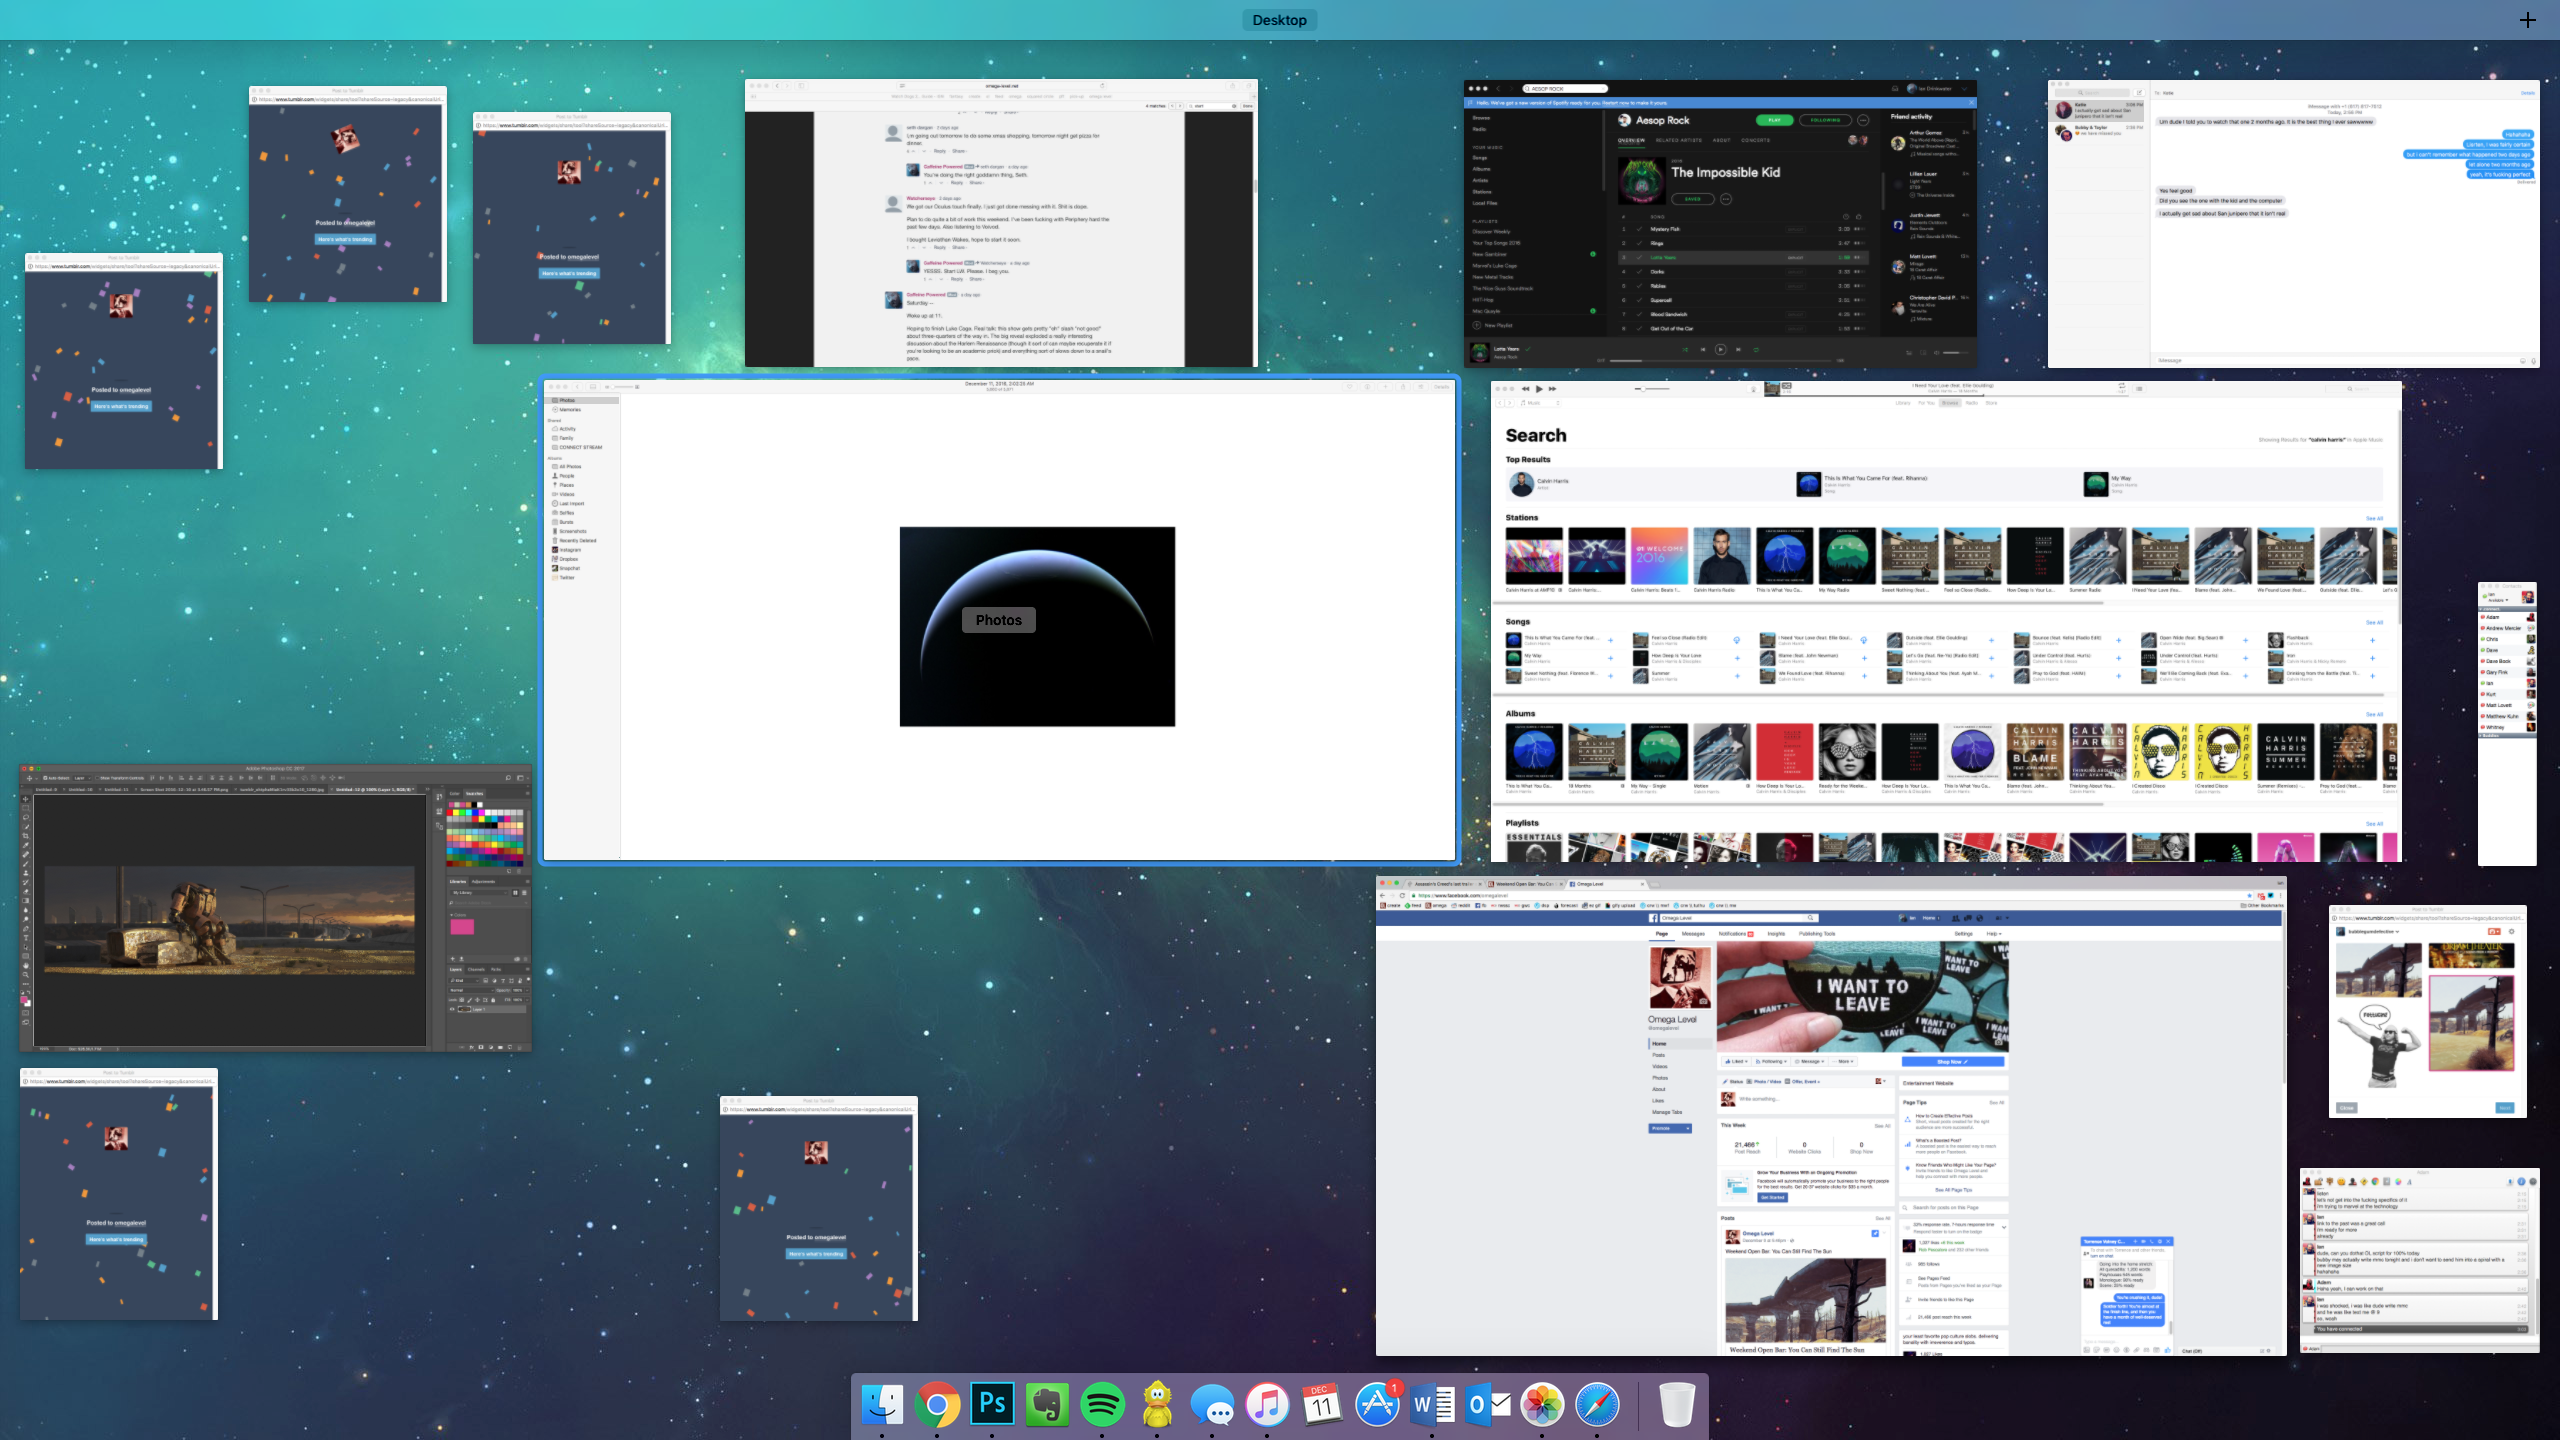Image resolution: width=2560 pixels, height=1440 pixels.
Task: Toggle the checkbox on the Omega Level Facebook post
Action: (1875, 1233)
